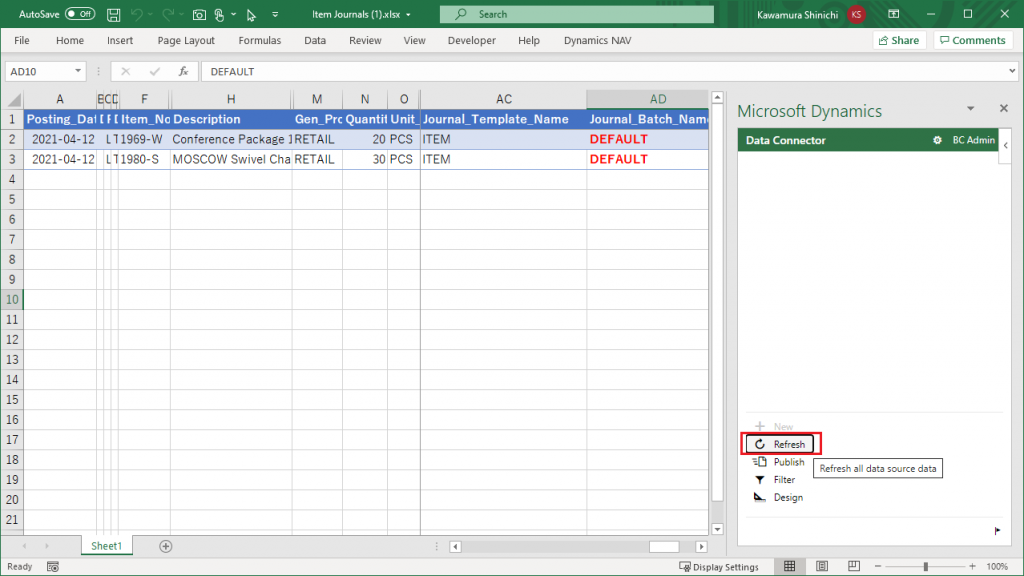Switch to Page Layout view
The image size is (1024, 576).
tap(822, 566)
